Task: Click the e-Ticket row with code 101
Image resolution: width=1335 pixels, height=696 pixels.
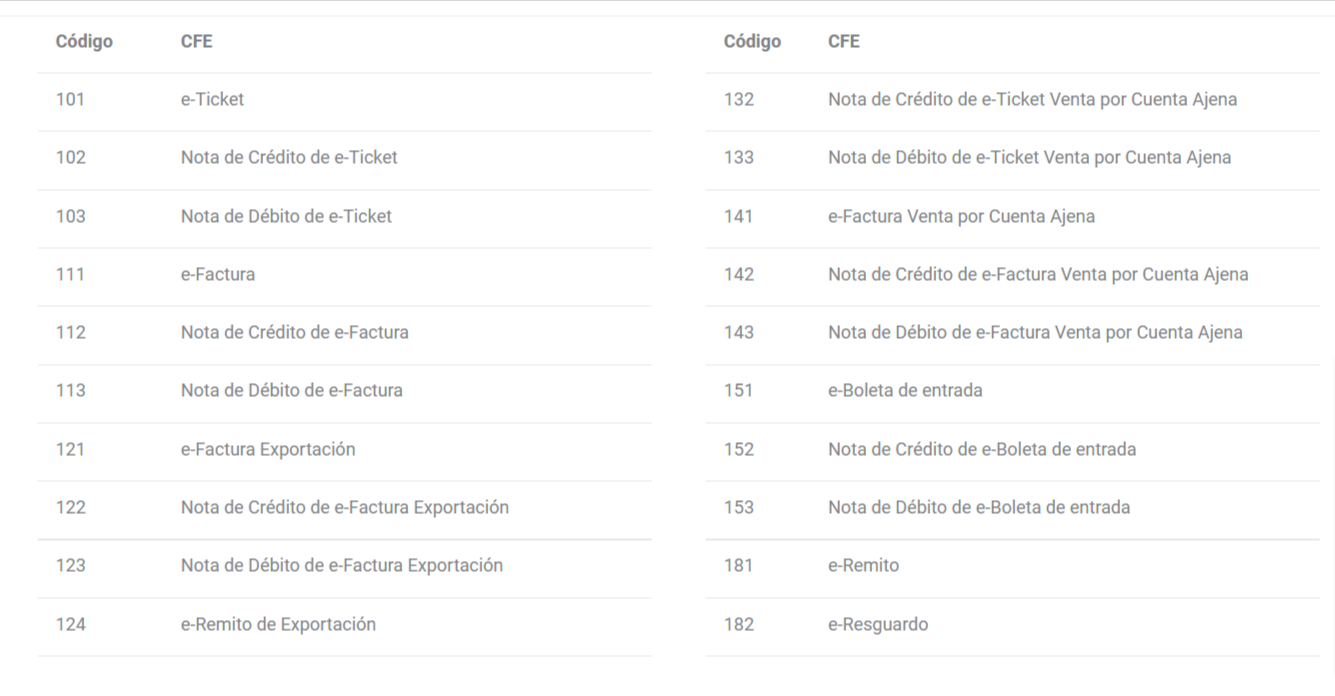Action: coord(344,100)
